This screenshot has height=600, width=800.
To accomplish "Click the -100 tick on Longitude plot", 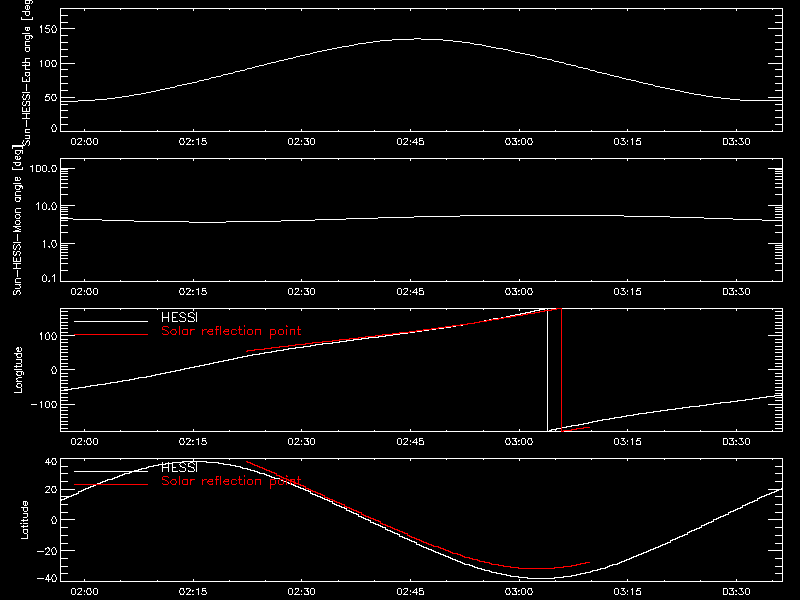I will coord(44,405).
